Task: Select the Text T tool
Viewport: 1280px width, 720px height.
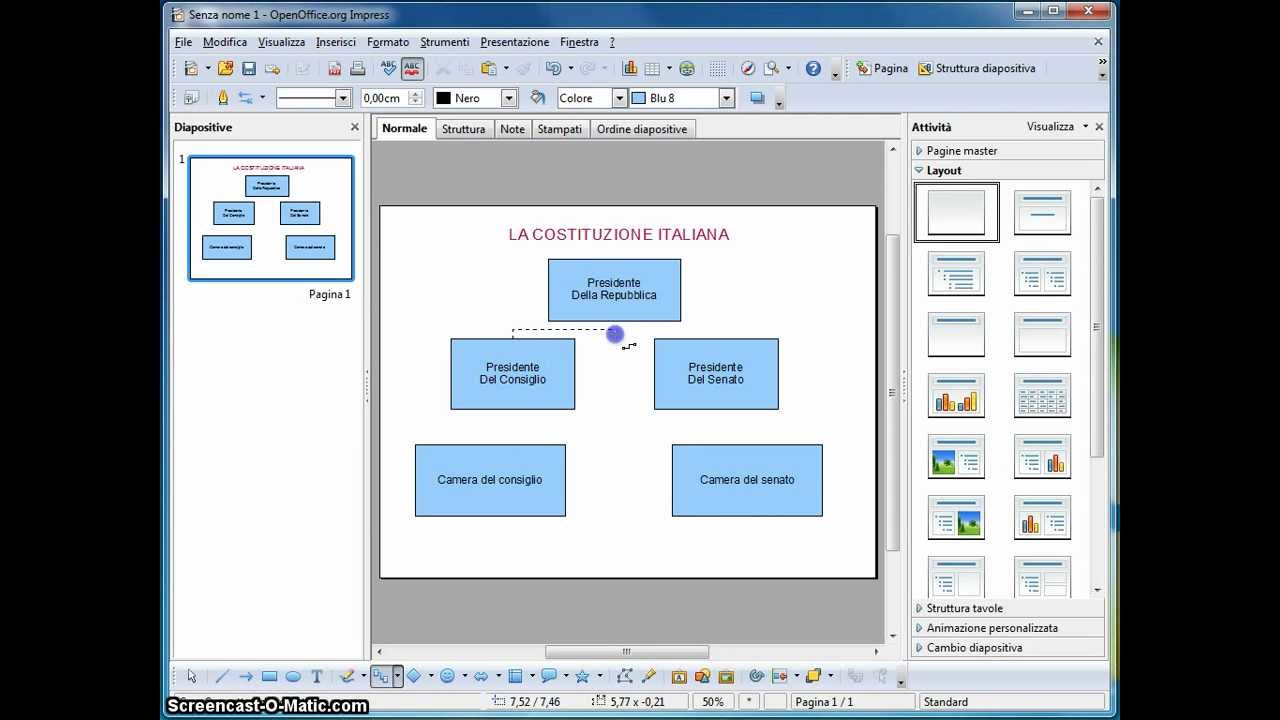Action: pyautogui.click(x=317, y=676)
